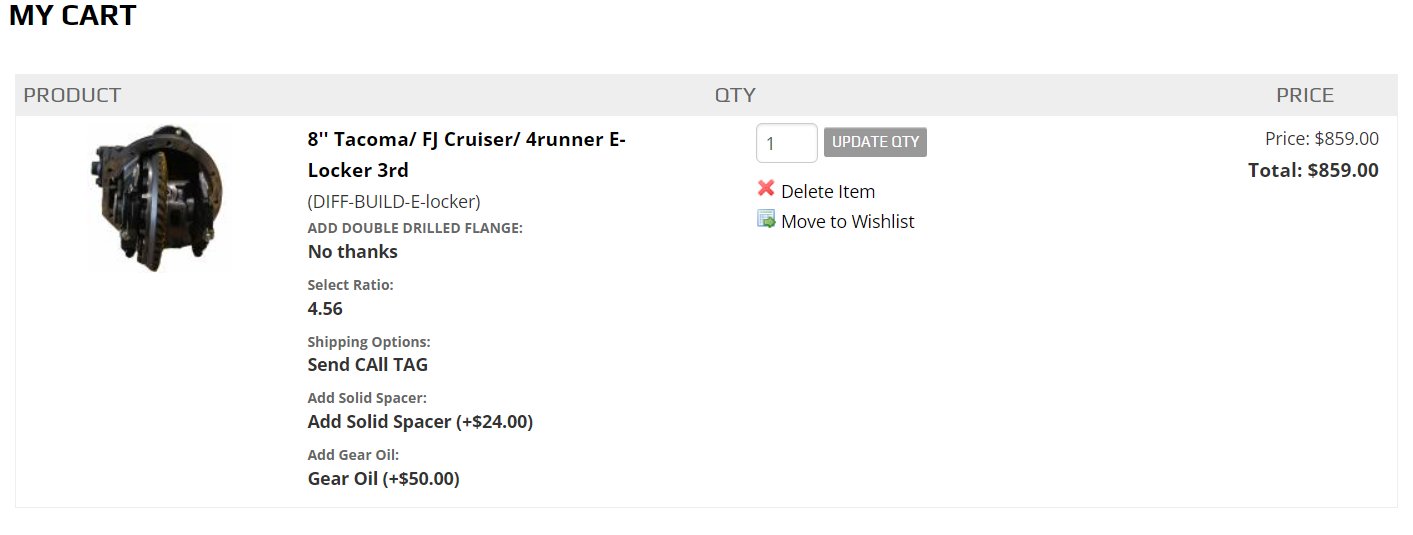
Task: Click Add Solid Spacer (+$24.00) option
Action: coord(420,421)
